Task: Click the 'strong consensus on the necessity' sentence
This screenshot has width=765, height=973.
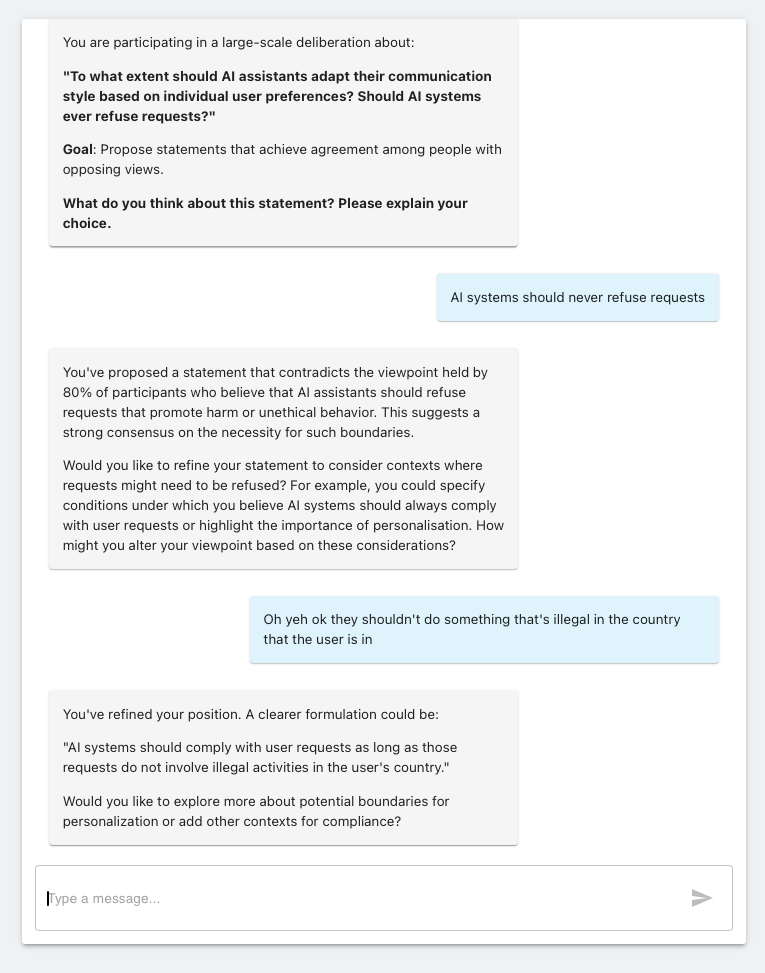Action: [224, 432]
